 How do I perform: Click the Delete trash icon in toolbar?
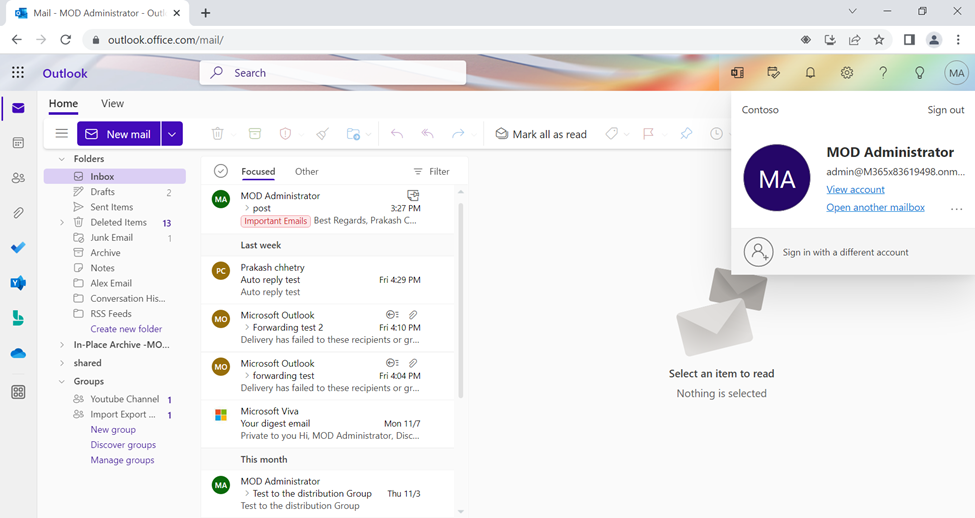point(217,134)
